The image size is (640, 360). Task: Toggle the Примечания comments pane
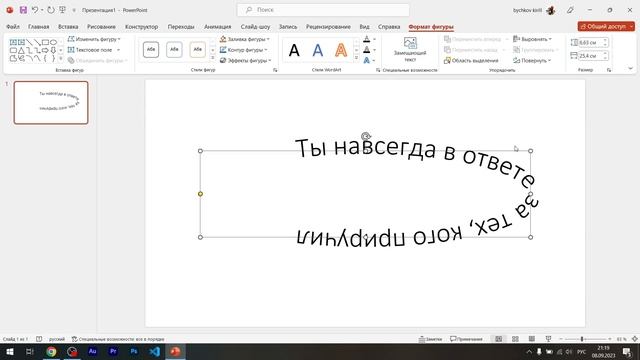point(466,339)
